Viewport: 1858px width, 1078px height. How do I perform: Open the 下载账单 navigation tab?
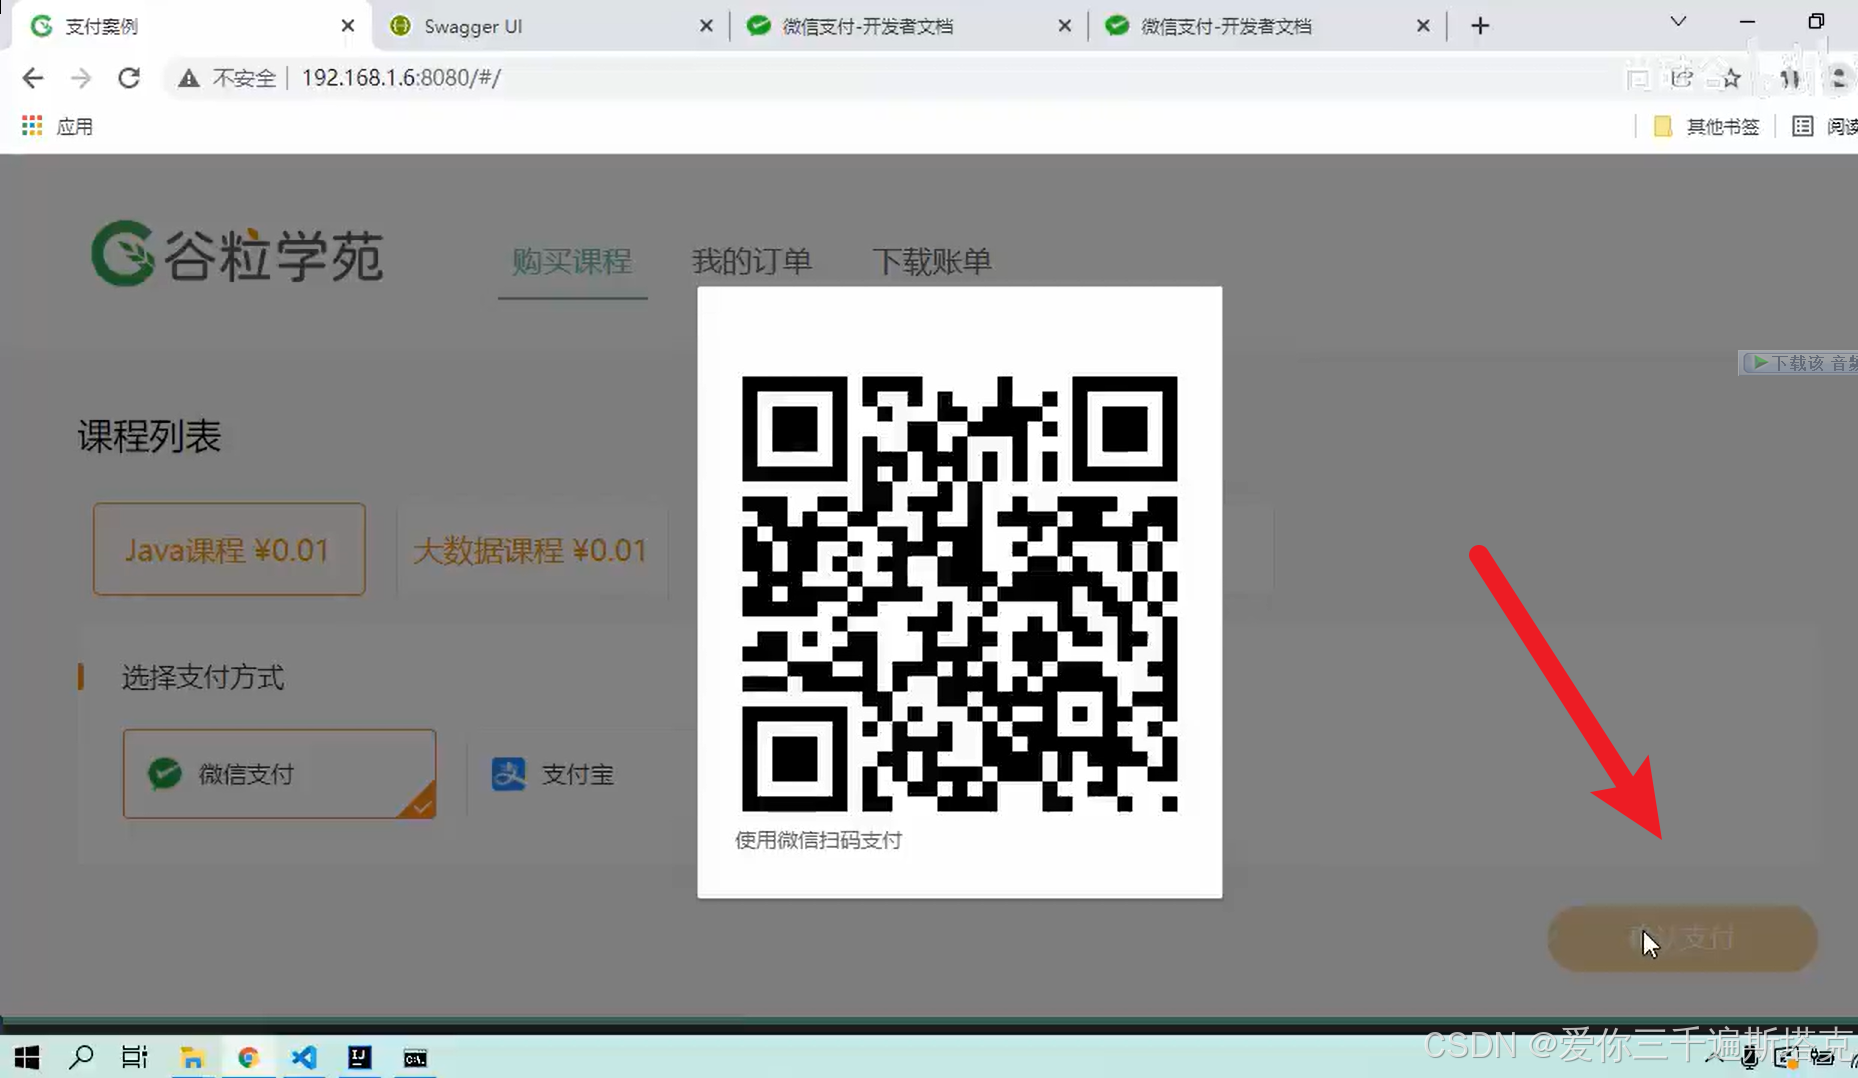tap(932, 262)
